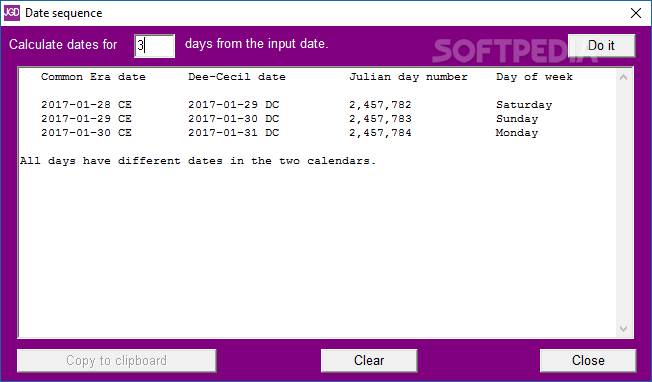The height and width of the screenshot is (382, 652).
Task: Select the Day of week header
Action: [x=534, y=77]
